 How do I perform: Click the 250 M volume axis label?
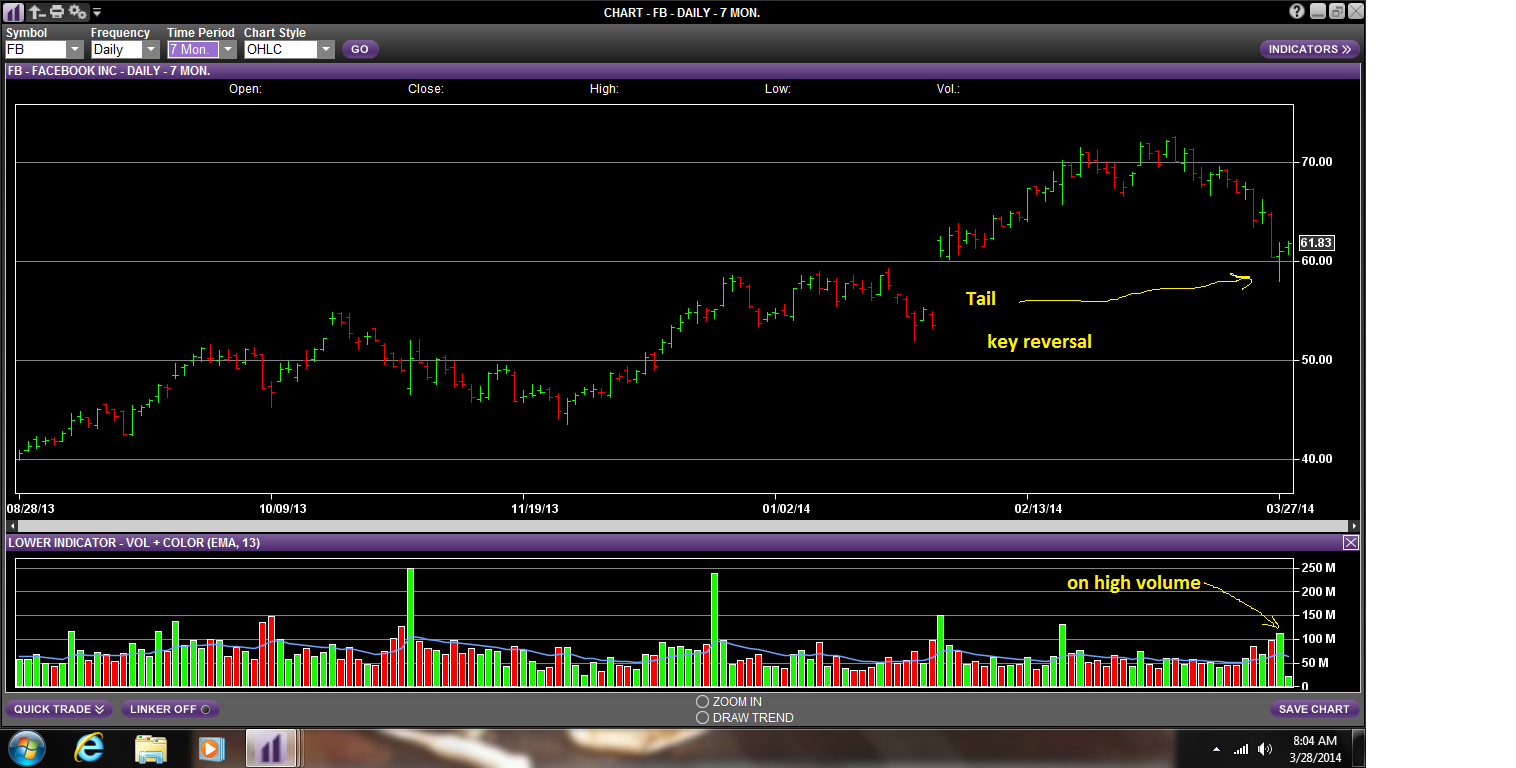coord(1317,567)
